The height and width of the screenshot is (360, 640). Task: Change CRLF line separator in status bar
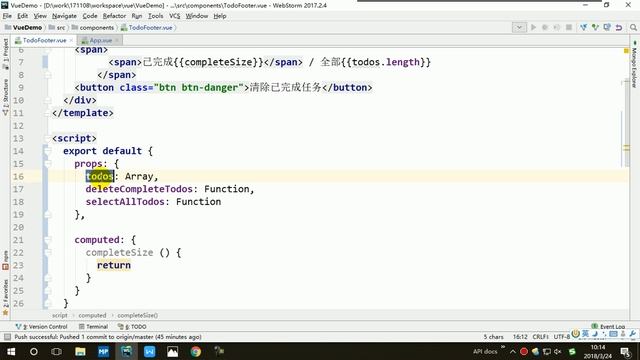(540, 337)
